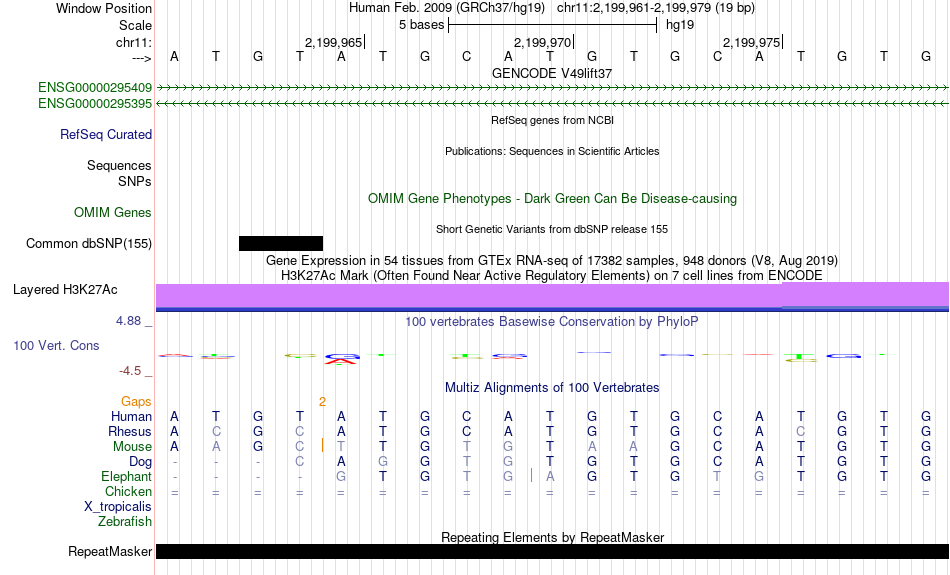Click the GTEx Gene Expression track title

point(552,261)
